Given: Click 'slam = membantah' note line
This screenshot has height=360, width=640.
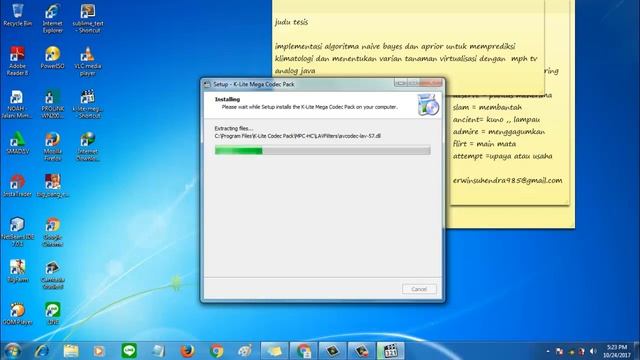Looking at the screenshot, I should click(x=487, y=107).
